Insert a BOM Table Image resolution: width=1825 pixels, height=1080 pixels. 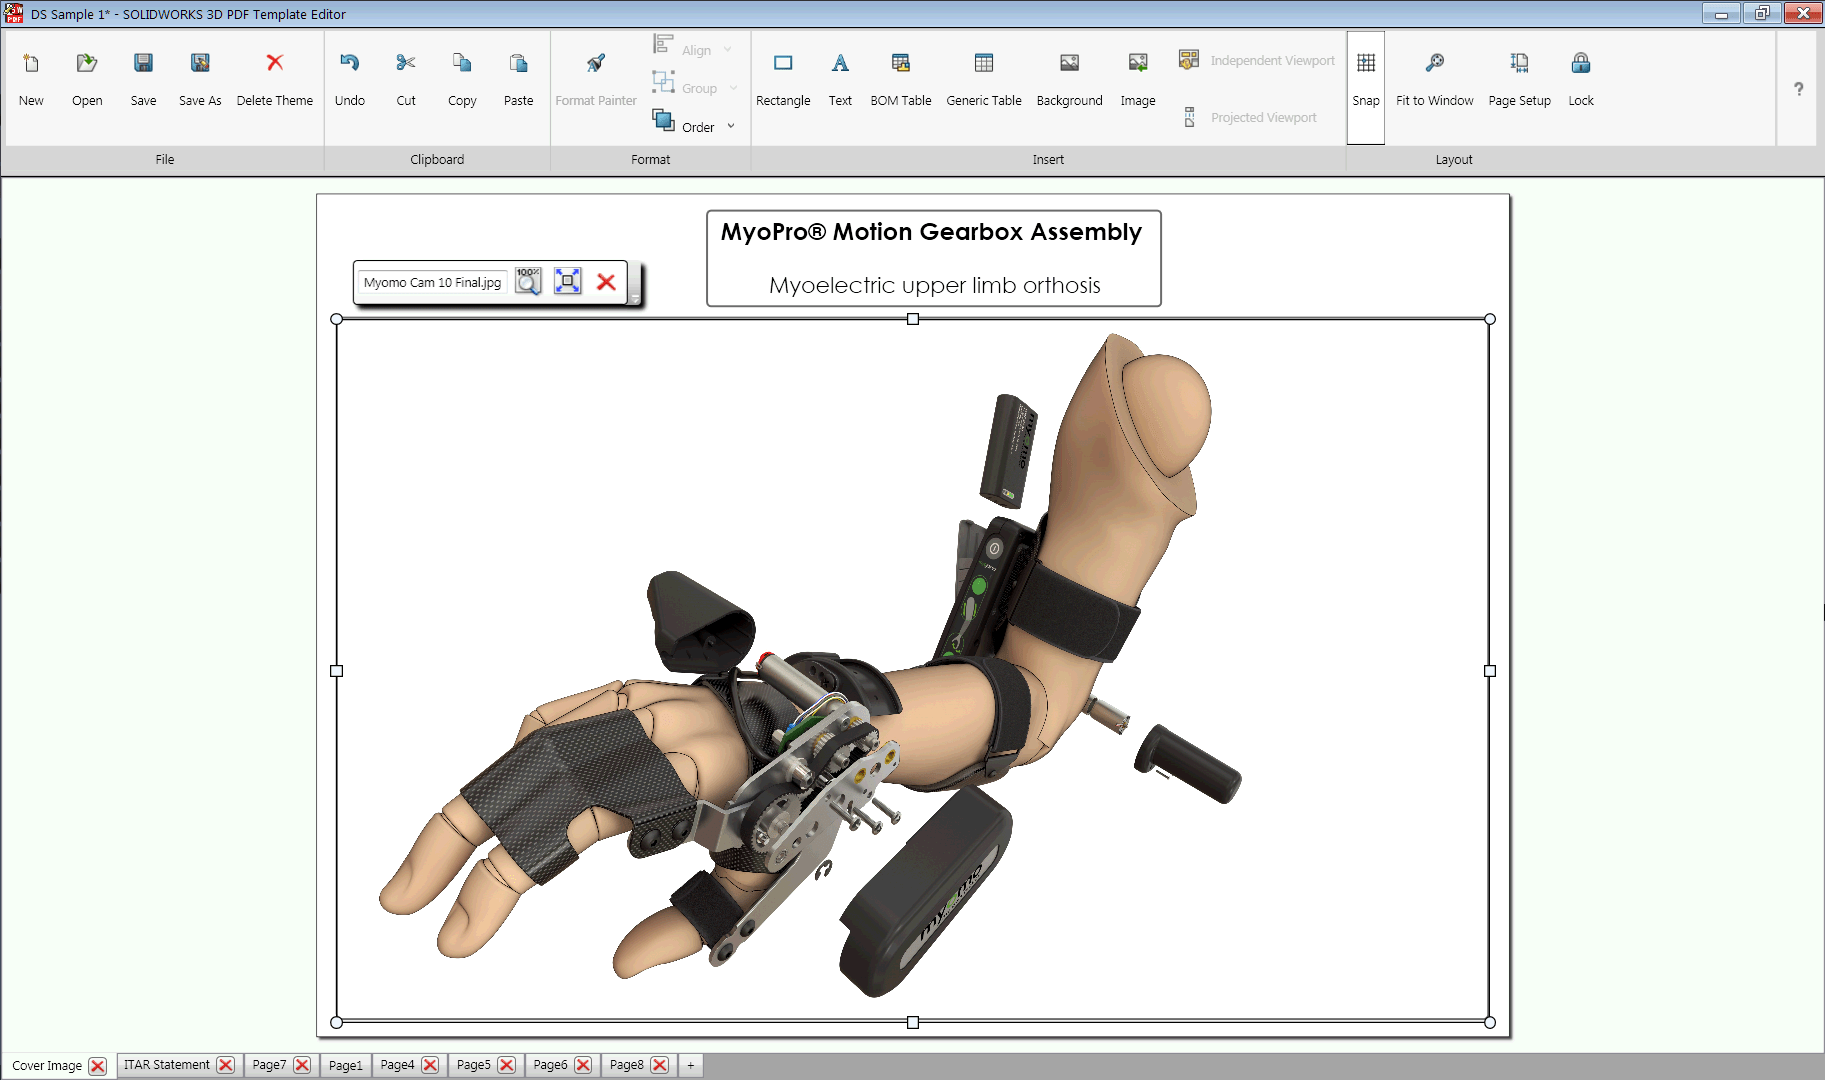tap(900, 80)
